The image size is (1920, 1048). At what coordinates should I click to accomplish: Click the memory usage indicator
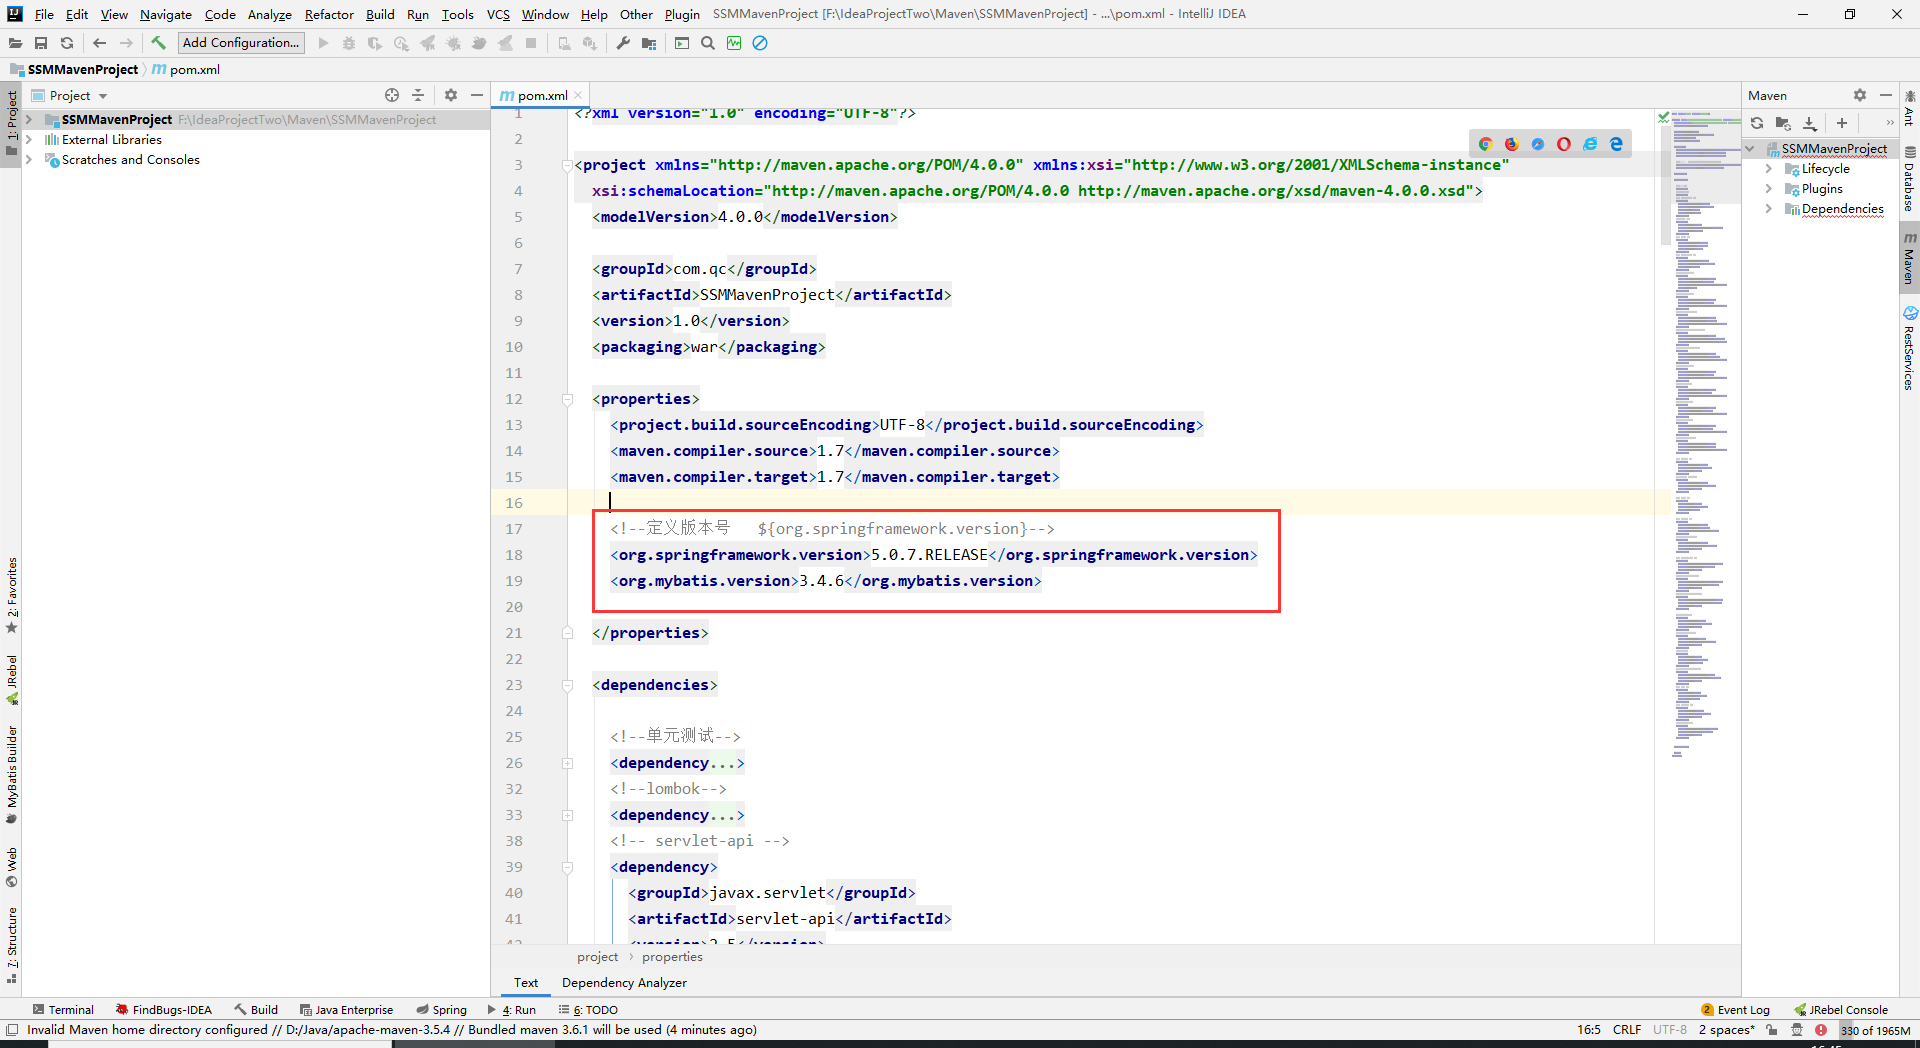(x=1875, y=1030)
